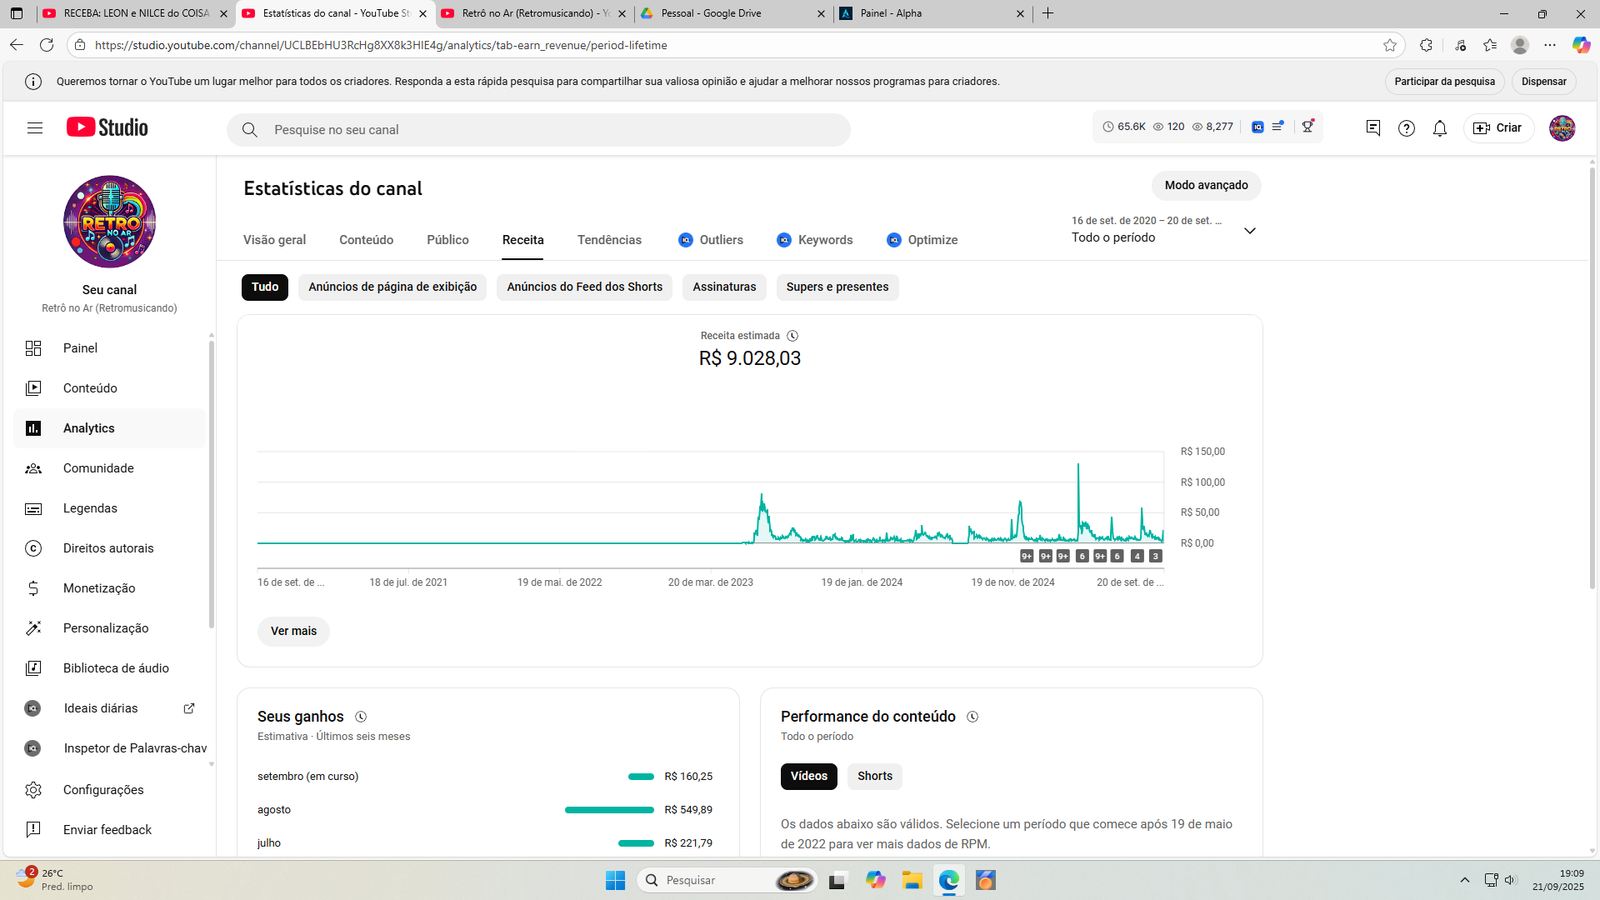The height and width of the screenshot is (900, 1600).
Task: Open the Edge Copilot icon in the toolbar
Action: pyautogui.click(x=1581, y=45)
